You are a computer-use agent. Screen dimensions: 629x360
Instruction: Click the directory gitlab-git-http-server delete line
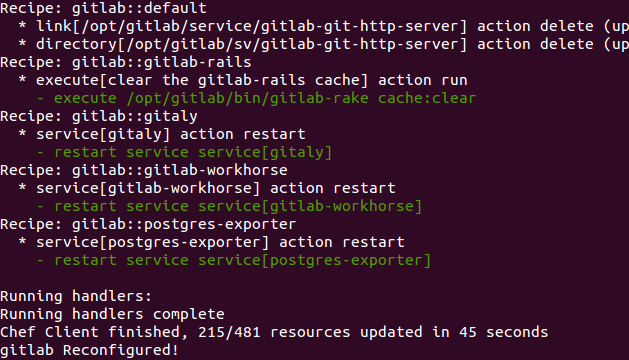(x=323, y=44)
